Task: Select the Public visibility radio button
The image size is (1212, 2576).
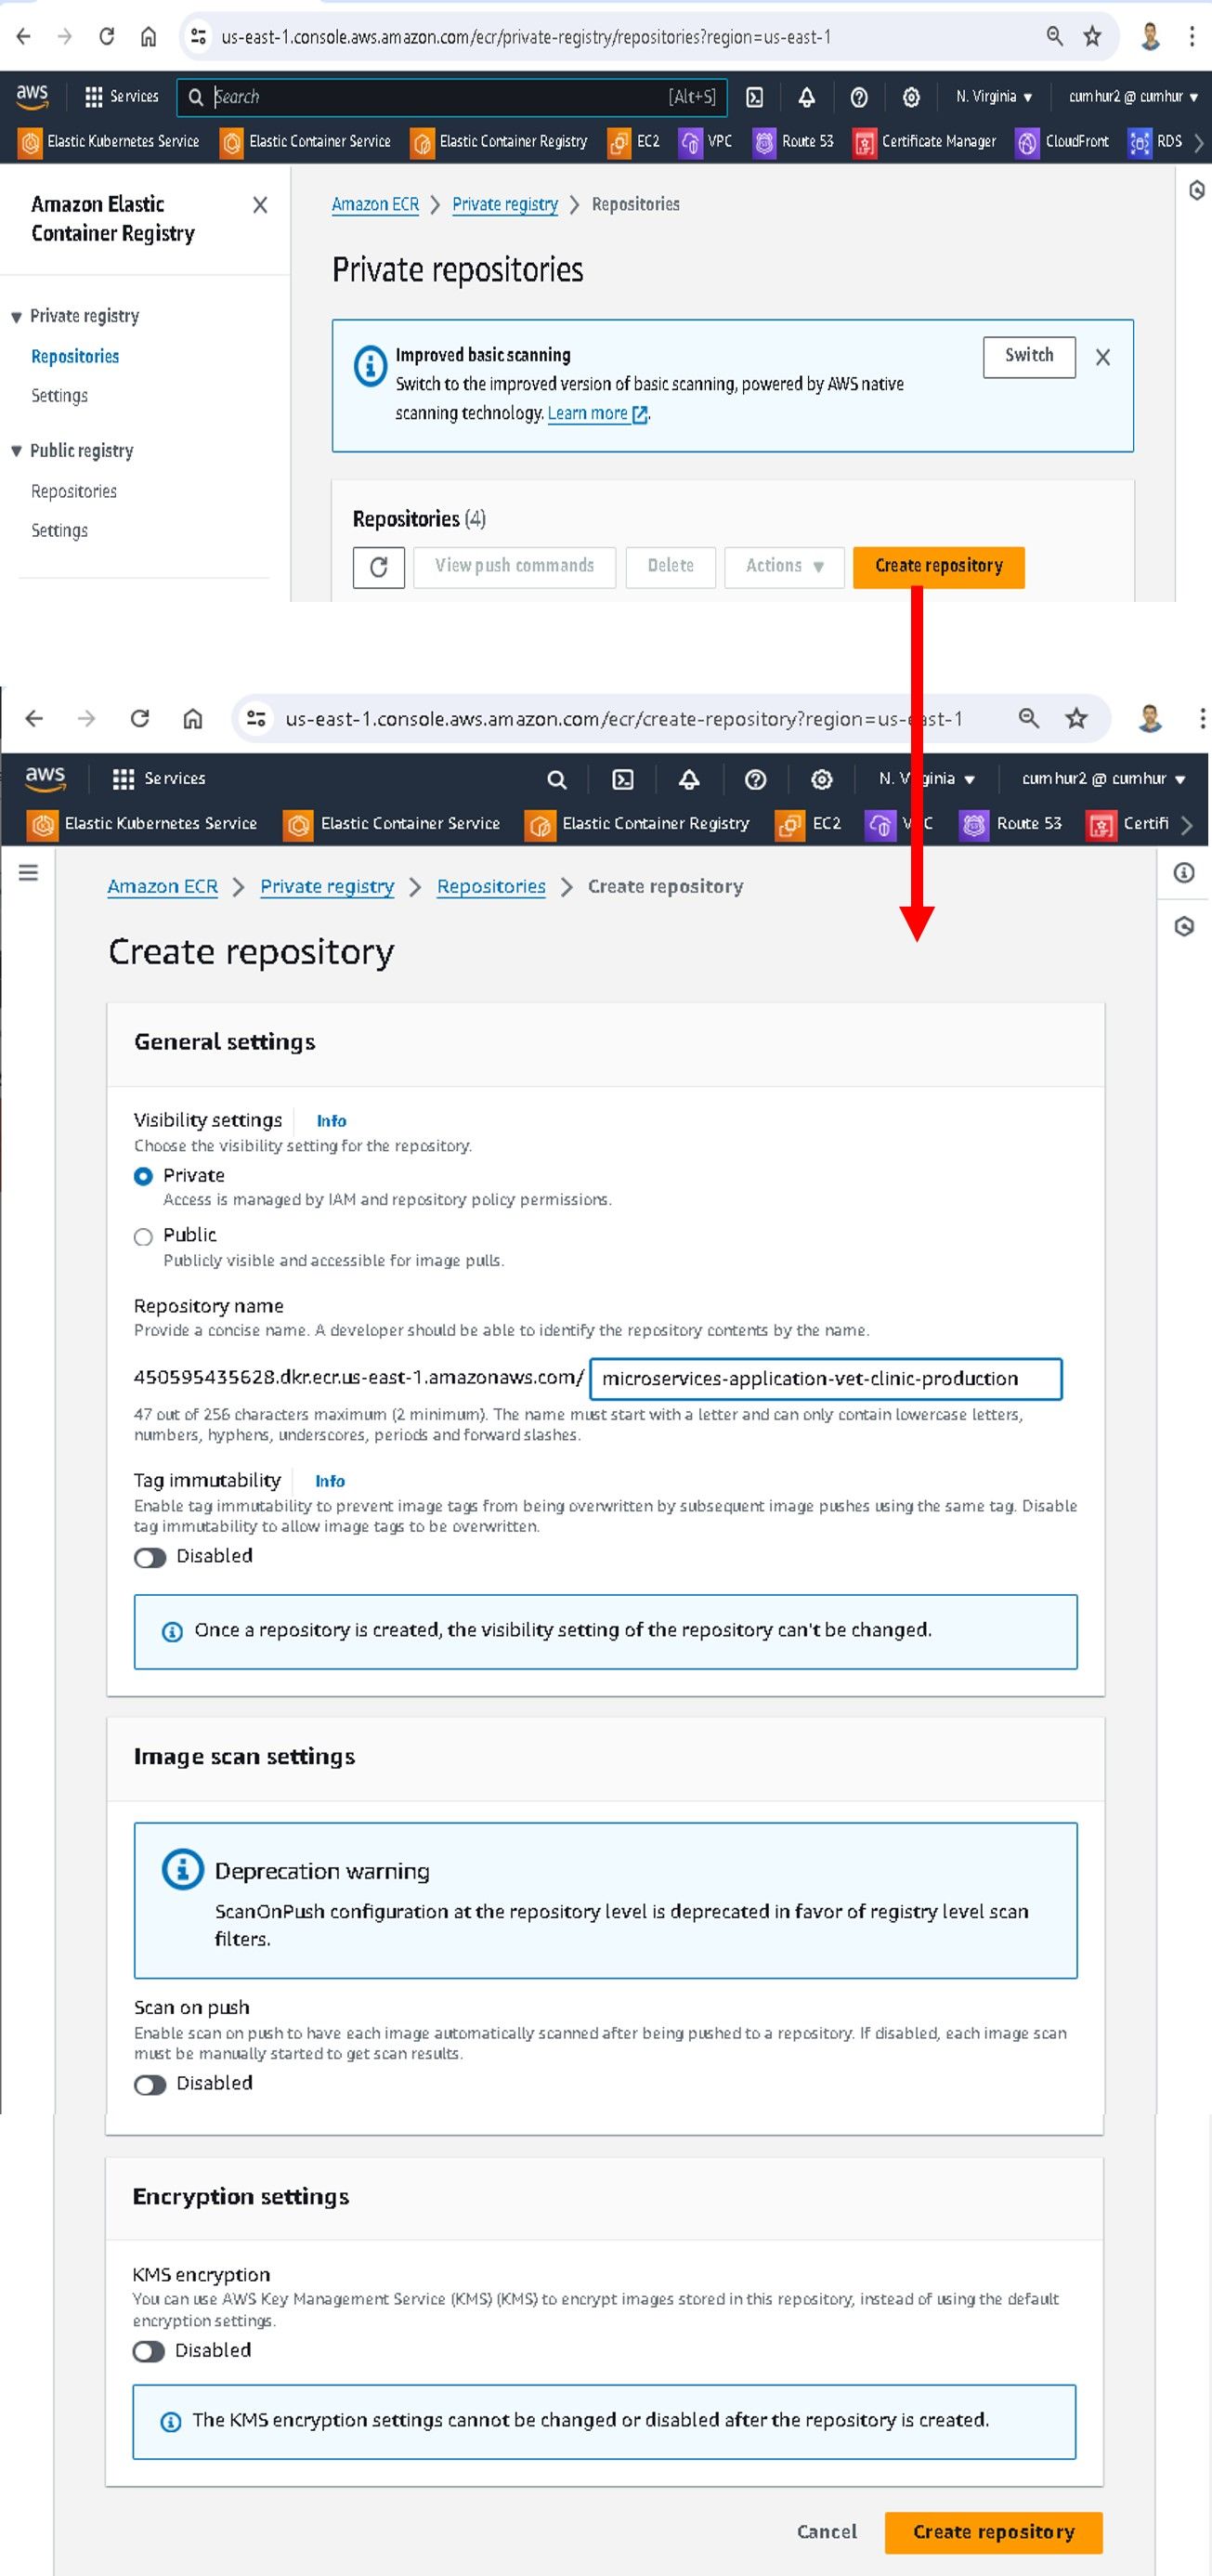Action: [x=143, y=1237]
